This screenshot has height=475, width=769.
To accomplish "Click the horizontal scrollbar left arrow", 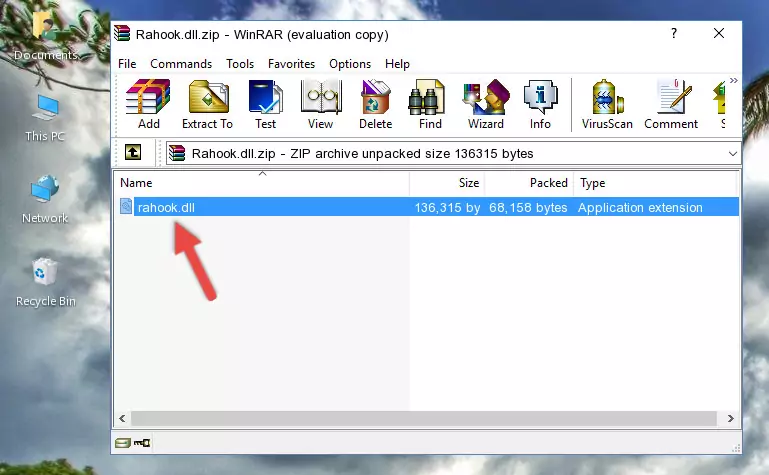I will (x=122, y=418).
